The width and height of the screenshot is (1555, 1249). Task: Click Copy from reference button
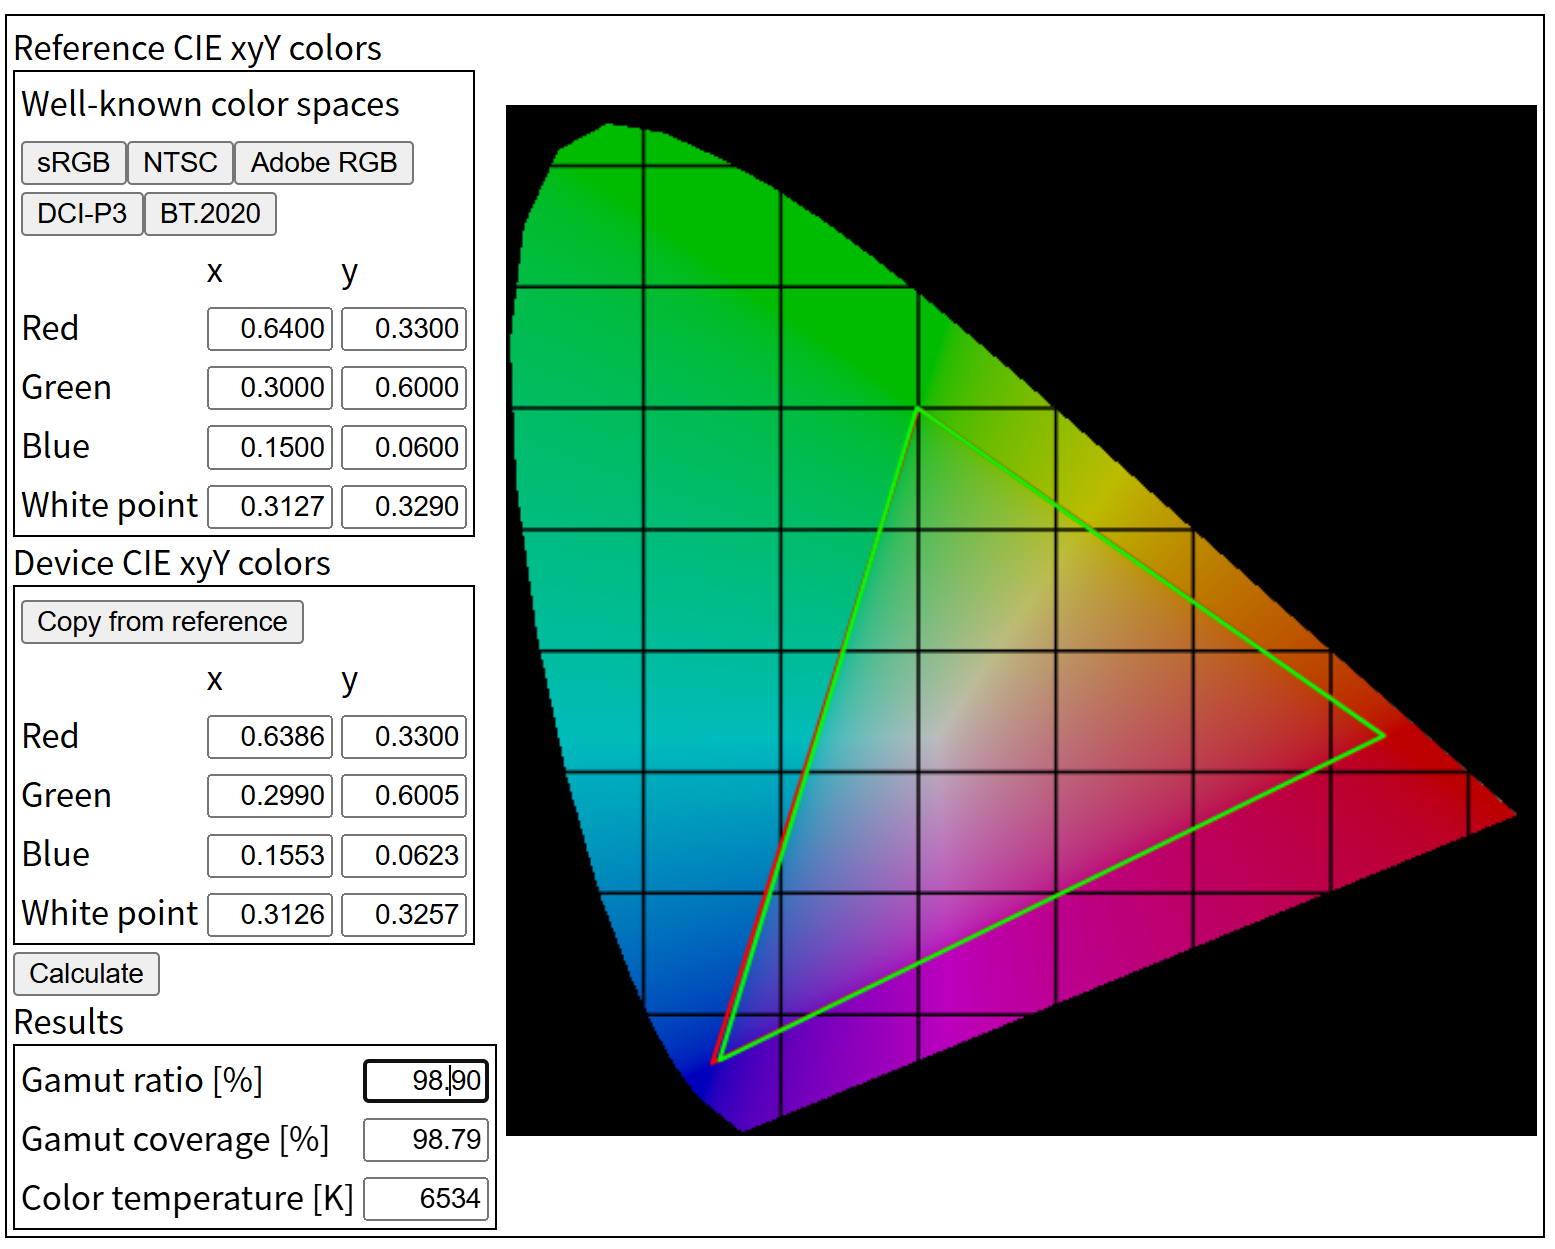(162, 621)
